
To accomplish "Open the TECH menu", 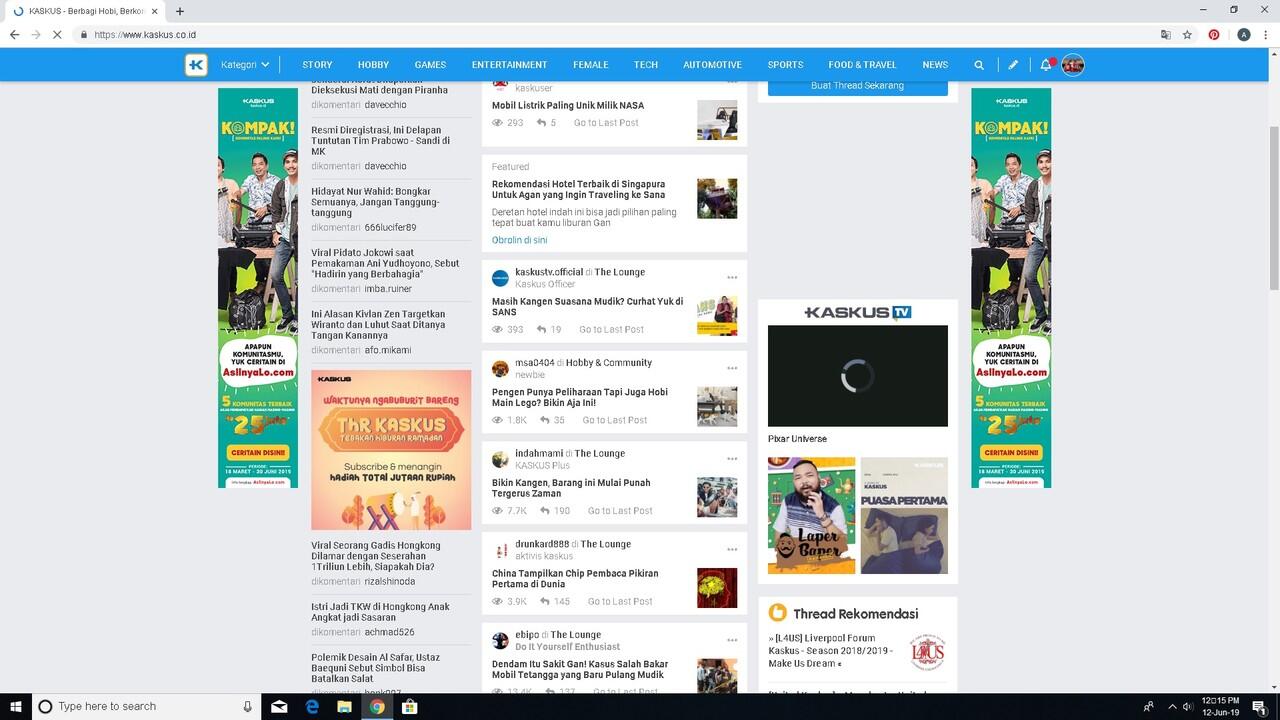I will (646, 65).
